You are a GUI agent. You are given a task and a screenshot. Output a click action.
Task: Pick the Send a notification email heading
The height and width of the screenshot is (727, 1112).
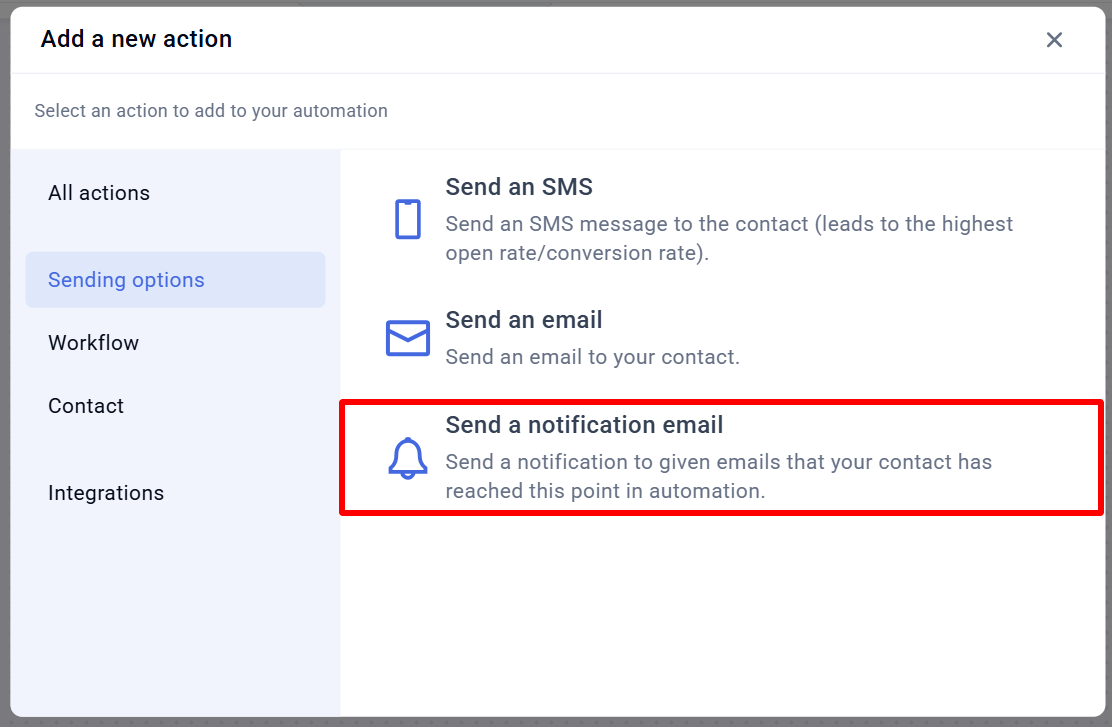click(584, 425)
